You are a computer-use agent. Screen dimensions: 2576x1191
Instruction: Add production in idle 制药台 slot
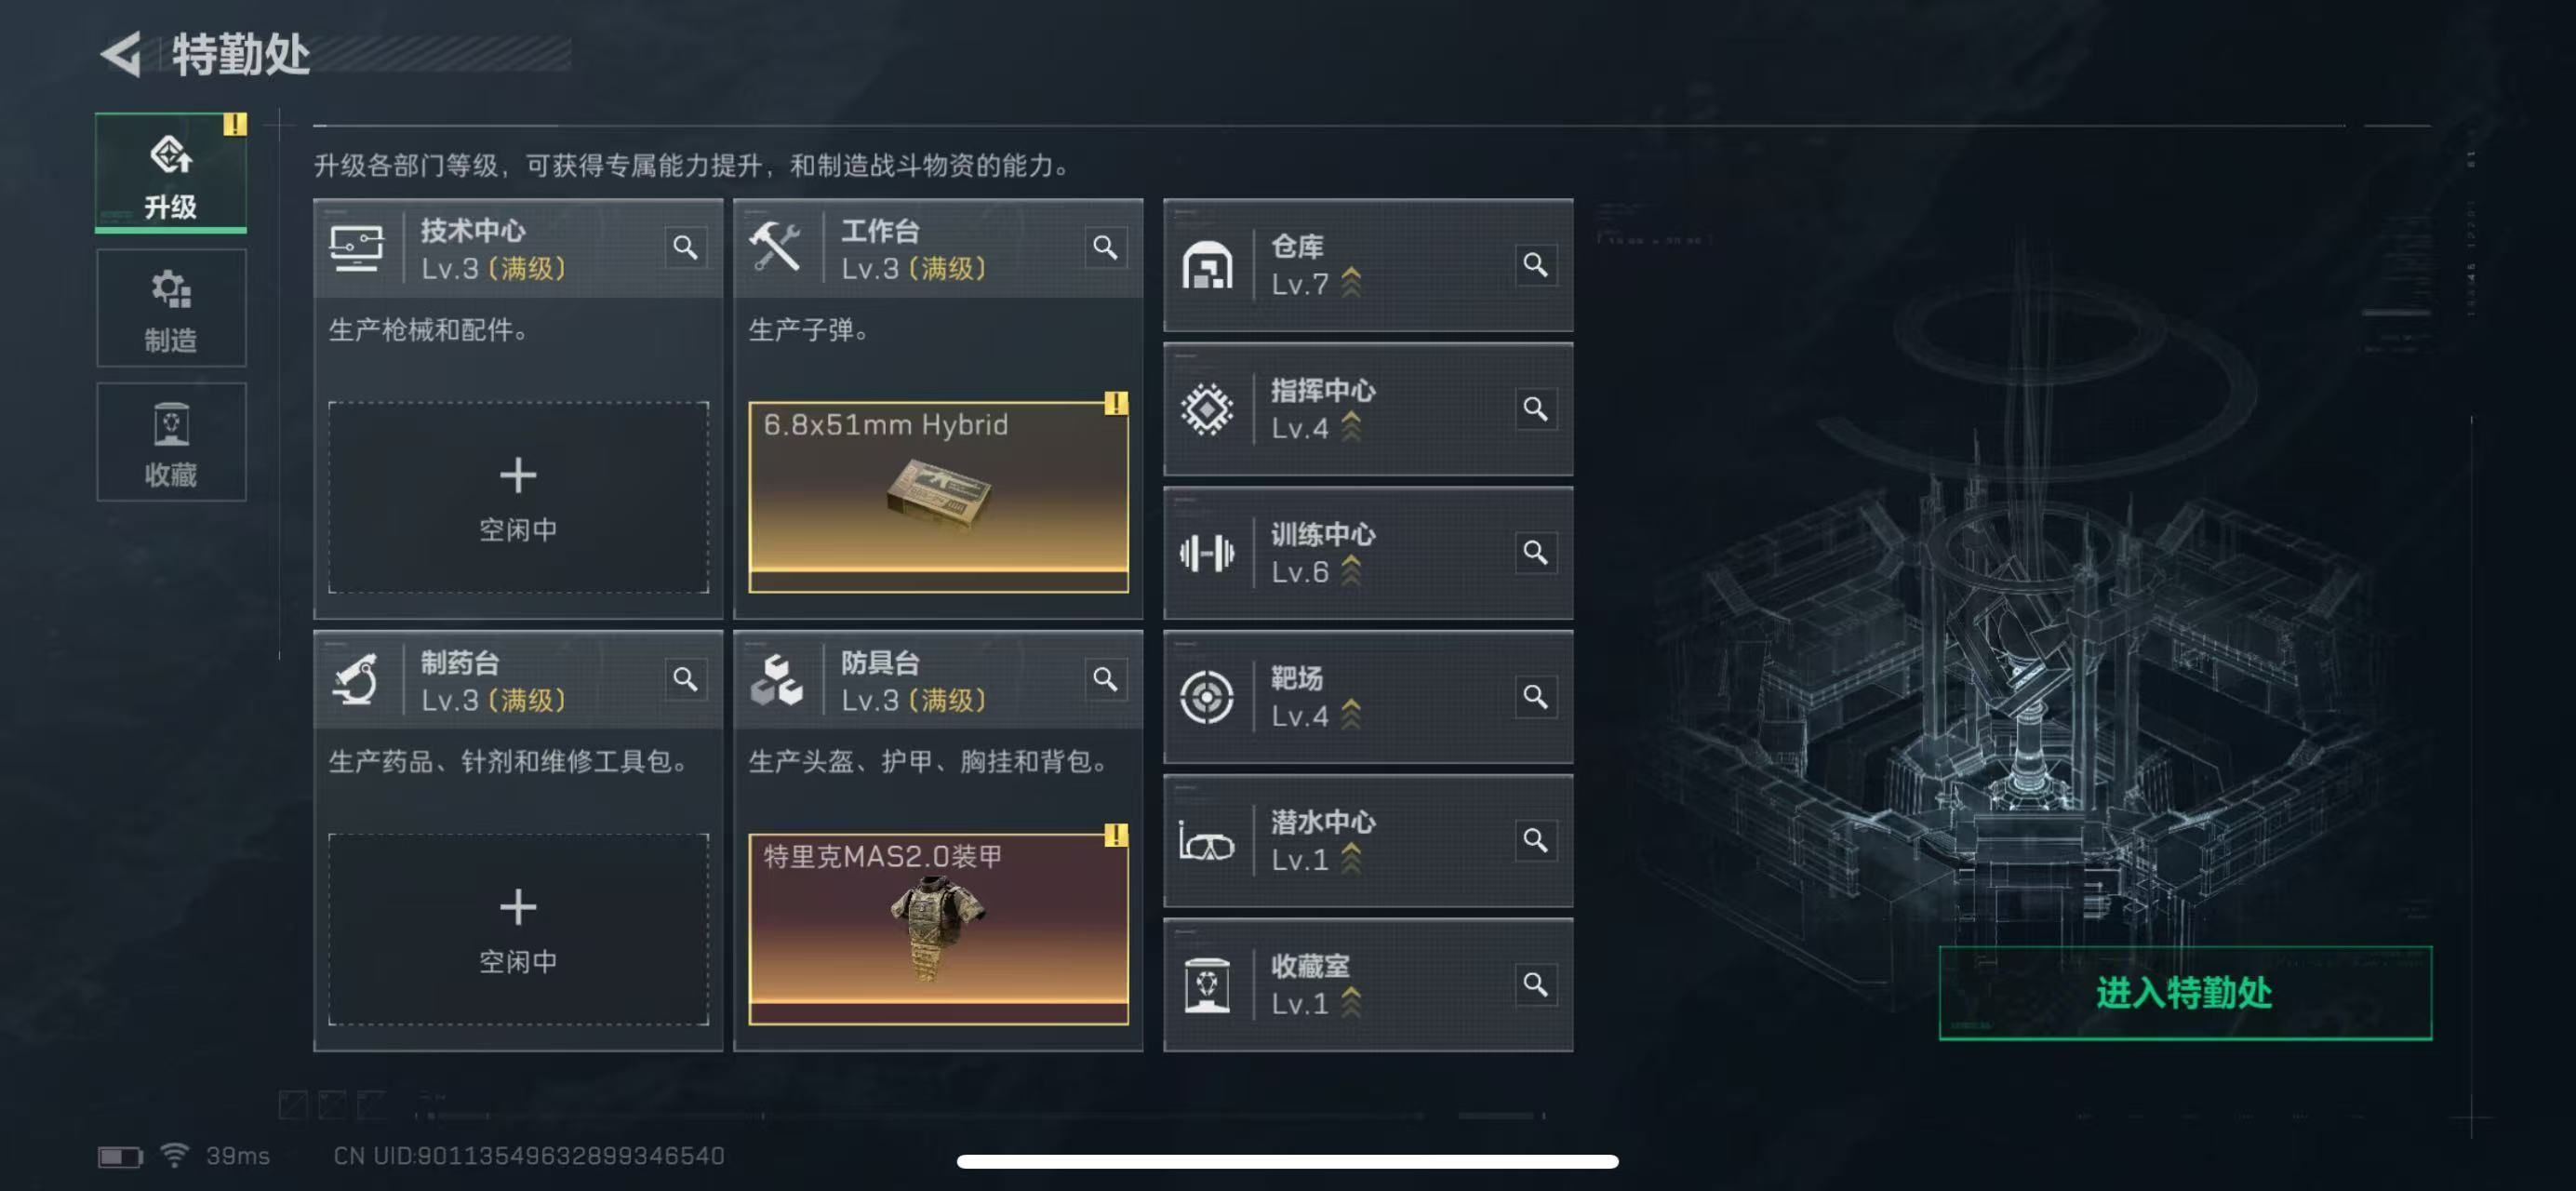pyautogui.click(x=518, y=929)
